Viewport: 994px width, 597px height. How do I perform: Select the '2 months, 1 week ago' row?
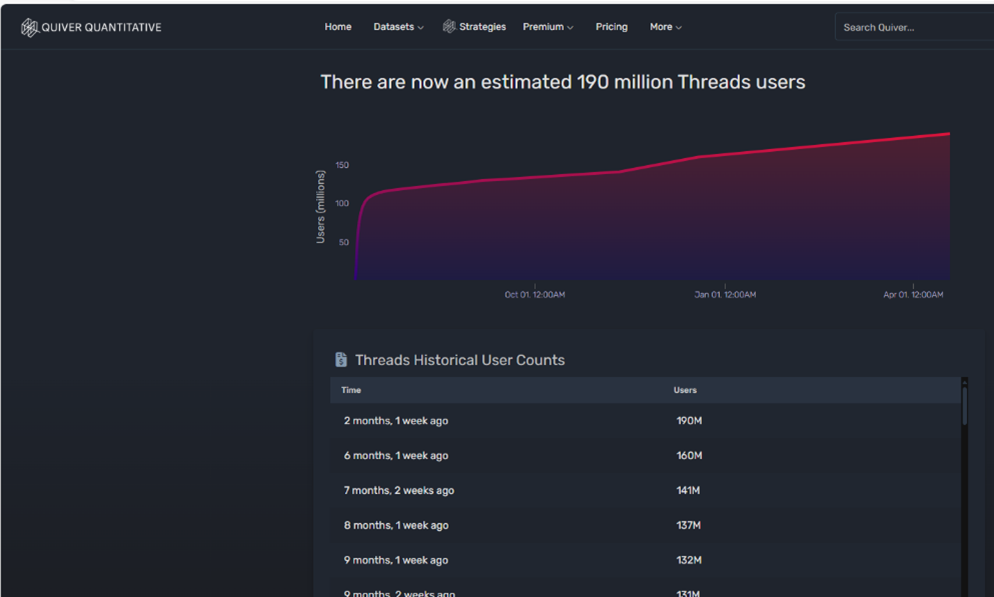tap(645, 421)
